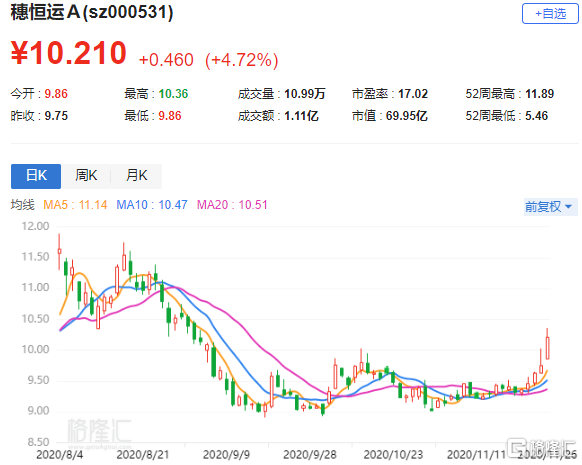582x465 pixels.
Task: Click the 均线 label
Action: pyautogui.click(x=23, y=205)
